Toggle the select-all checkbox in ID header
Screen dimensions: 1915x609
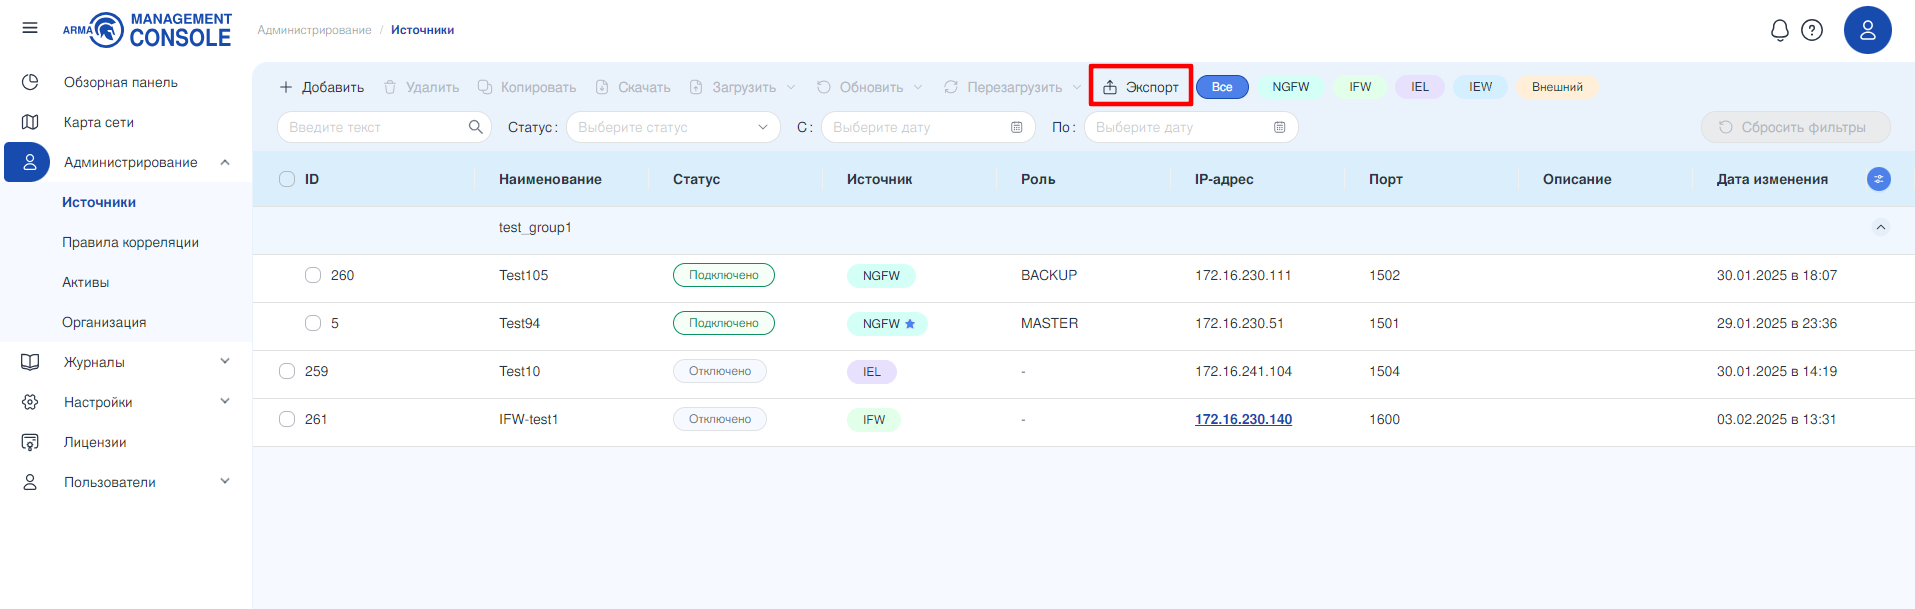(x=287, y=179)
